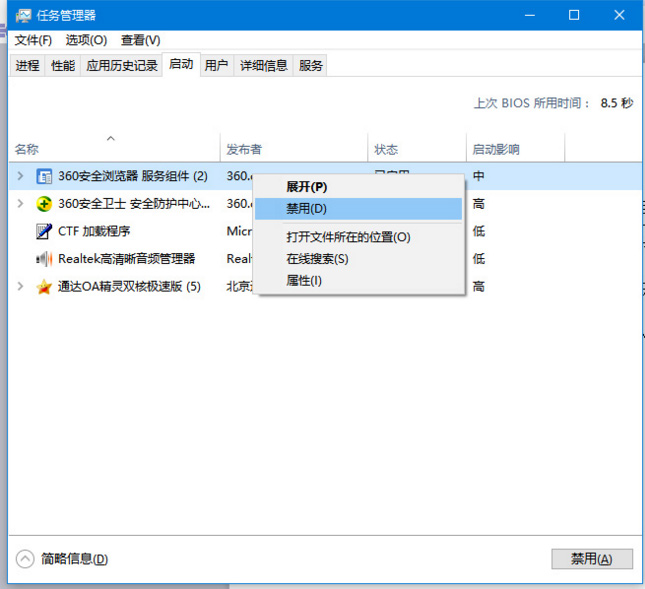Select the 360安全卫士 安全防护中心 row name
This screenshot has width=645, height=589.
(134, 204)
